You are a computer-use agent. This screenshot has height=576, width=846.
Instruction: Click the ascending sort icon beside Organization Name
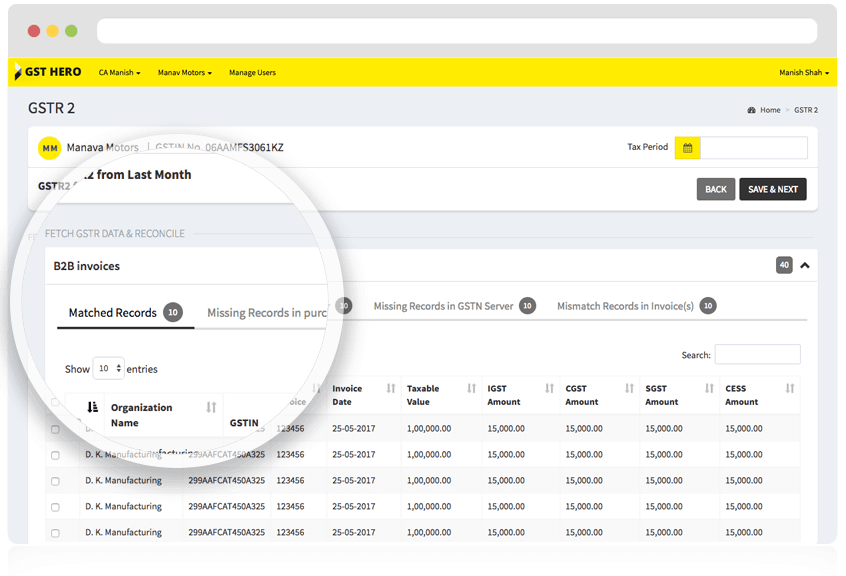pos(93,407)
